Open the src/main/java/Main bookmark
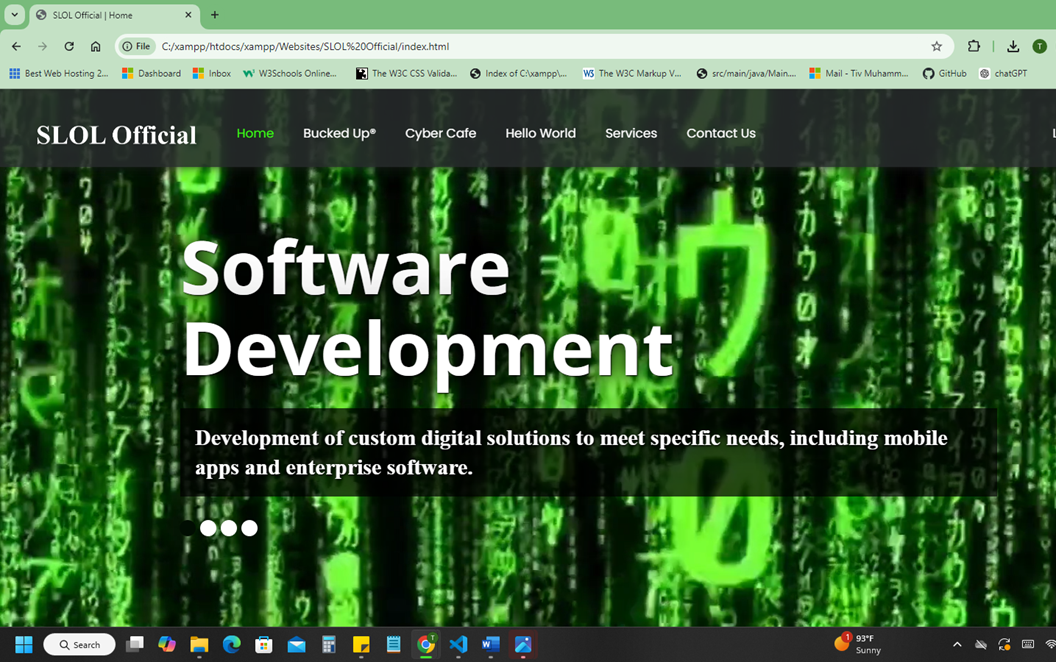 [746, 73]
